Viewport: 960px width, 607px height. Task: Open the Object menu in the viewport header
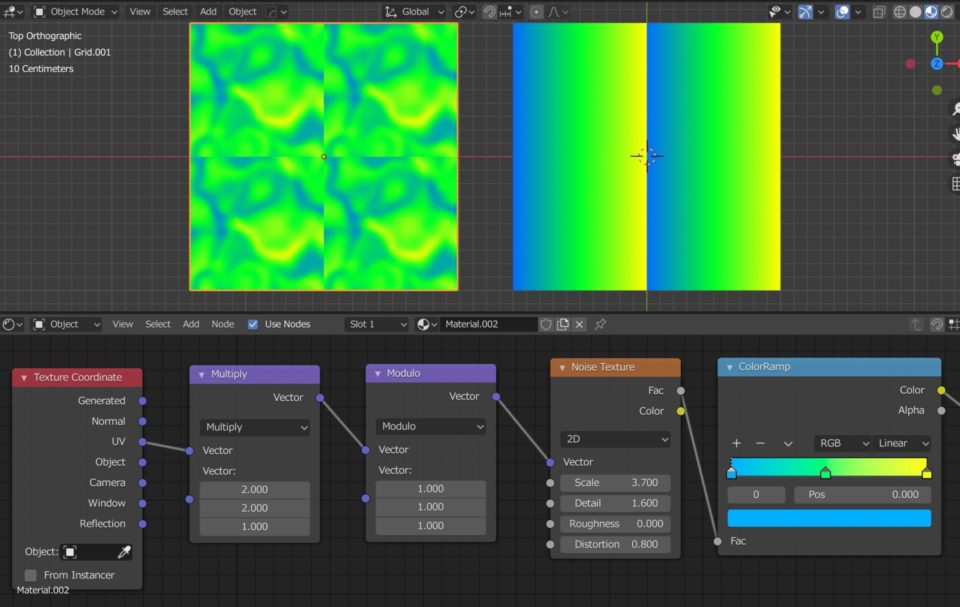241,11
